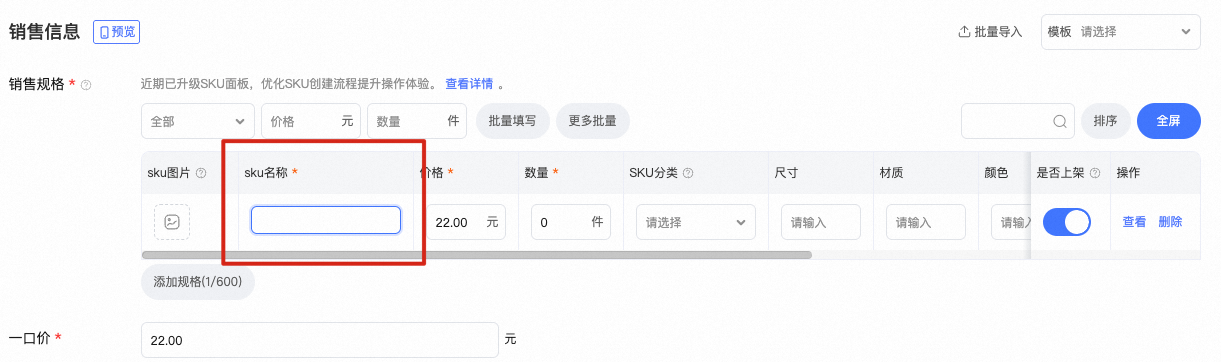Click the 更多批量 button

(x=592, y=121)
